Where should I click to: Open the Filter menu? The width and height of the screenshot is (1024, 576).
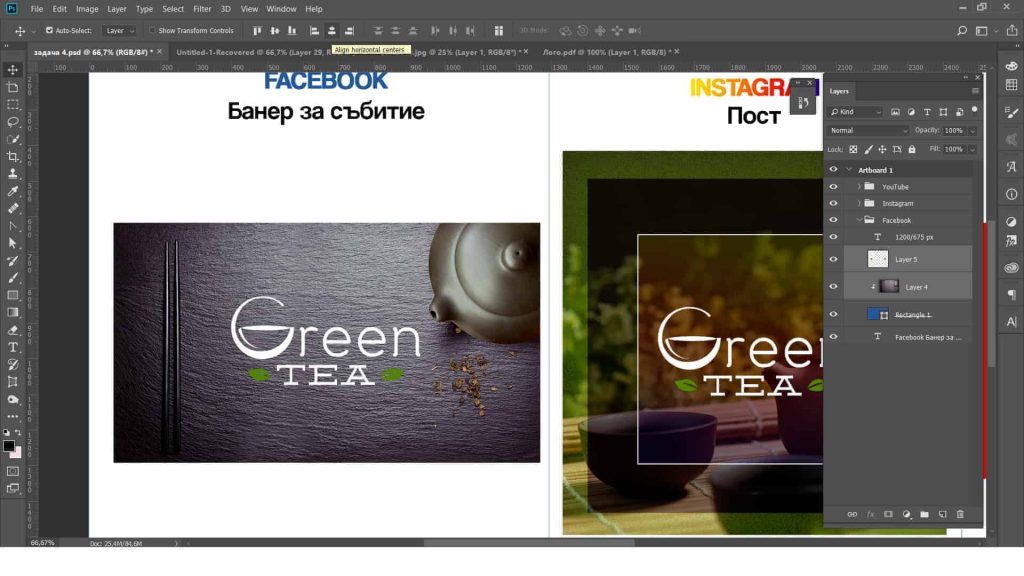coord(202,9)
